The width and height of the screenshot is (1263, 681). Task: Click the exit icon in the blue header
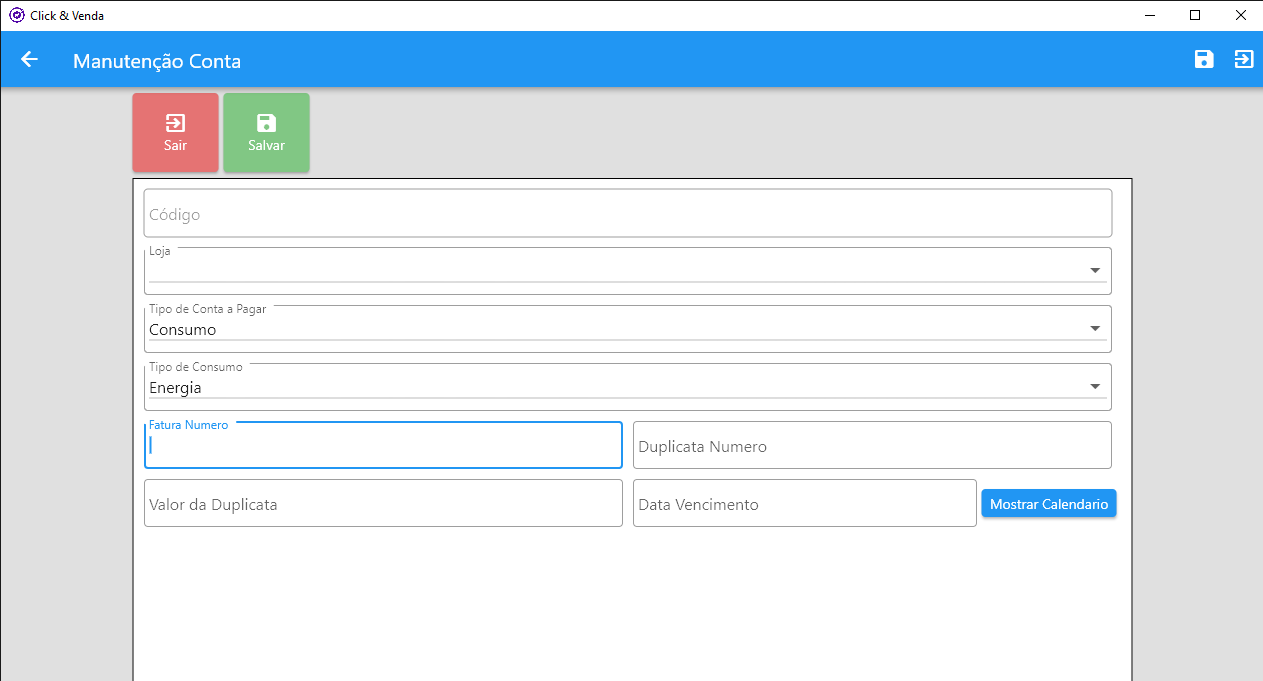coord(1243,60)
